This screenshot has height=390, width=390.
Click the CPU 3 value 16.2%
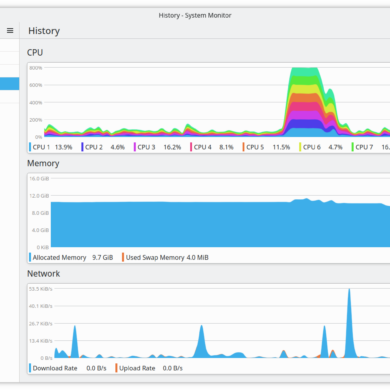tap(172, 147)
